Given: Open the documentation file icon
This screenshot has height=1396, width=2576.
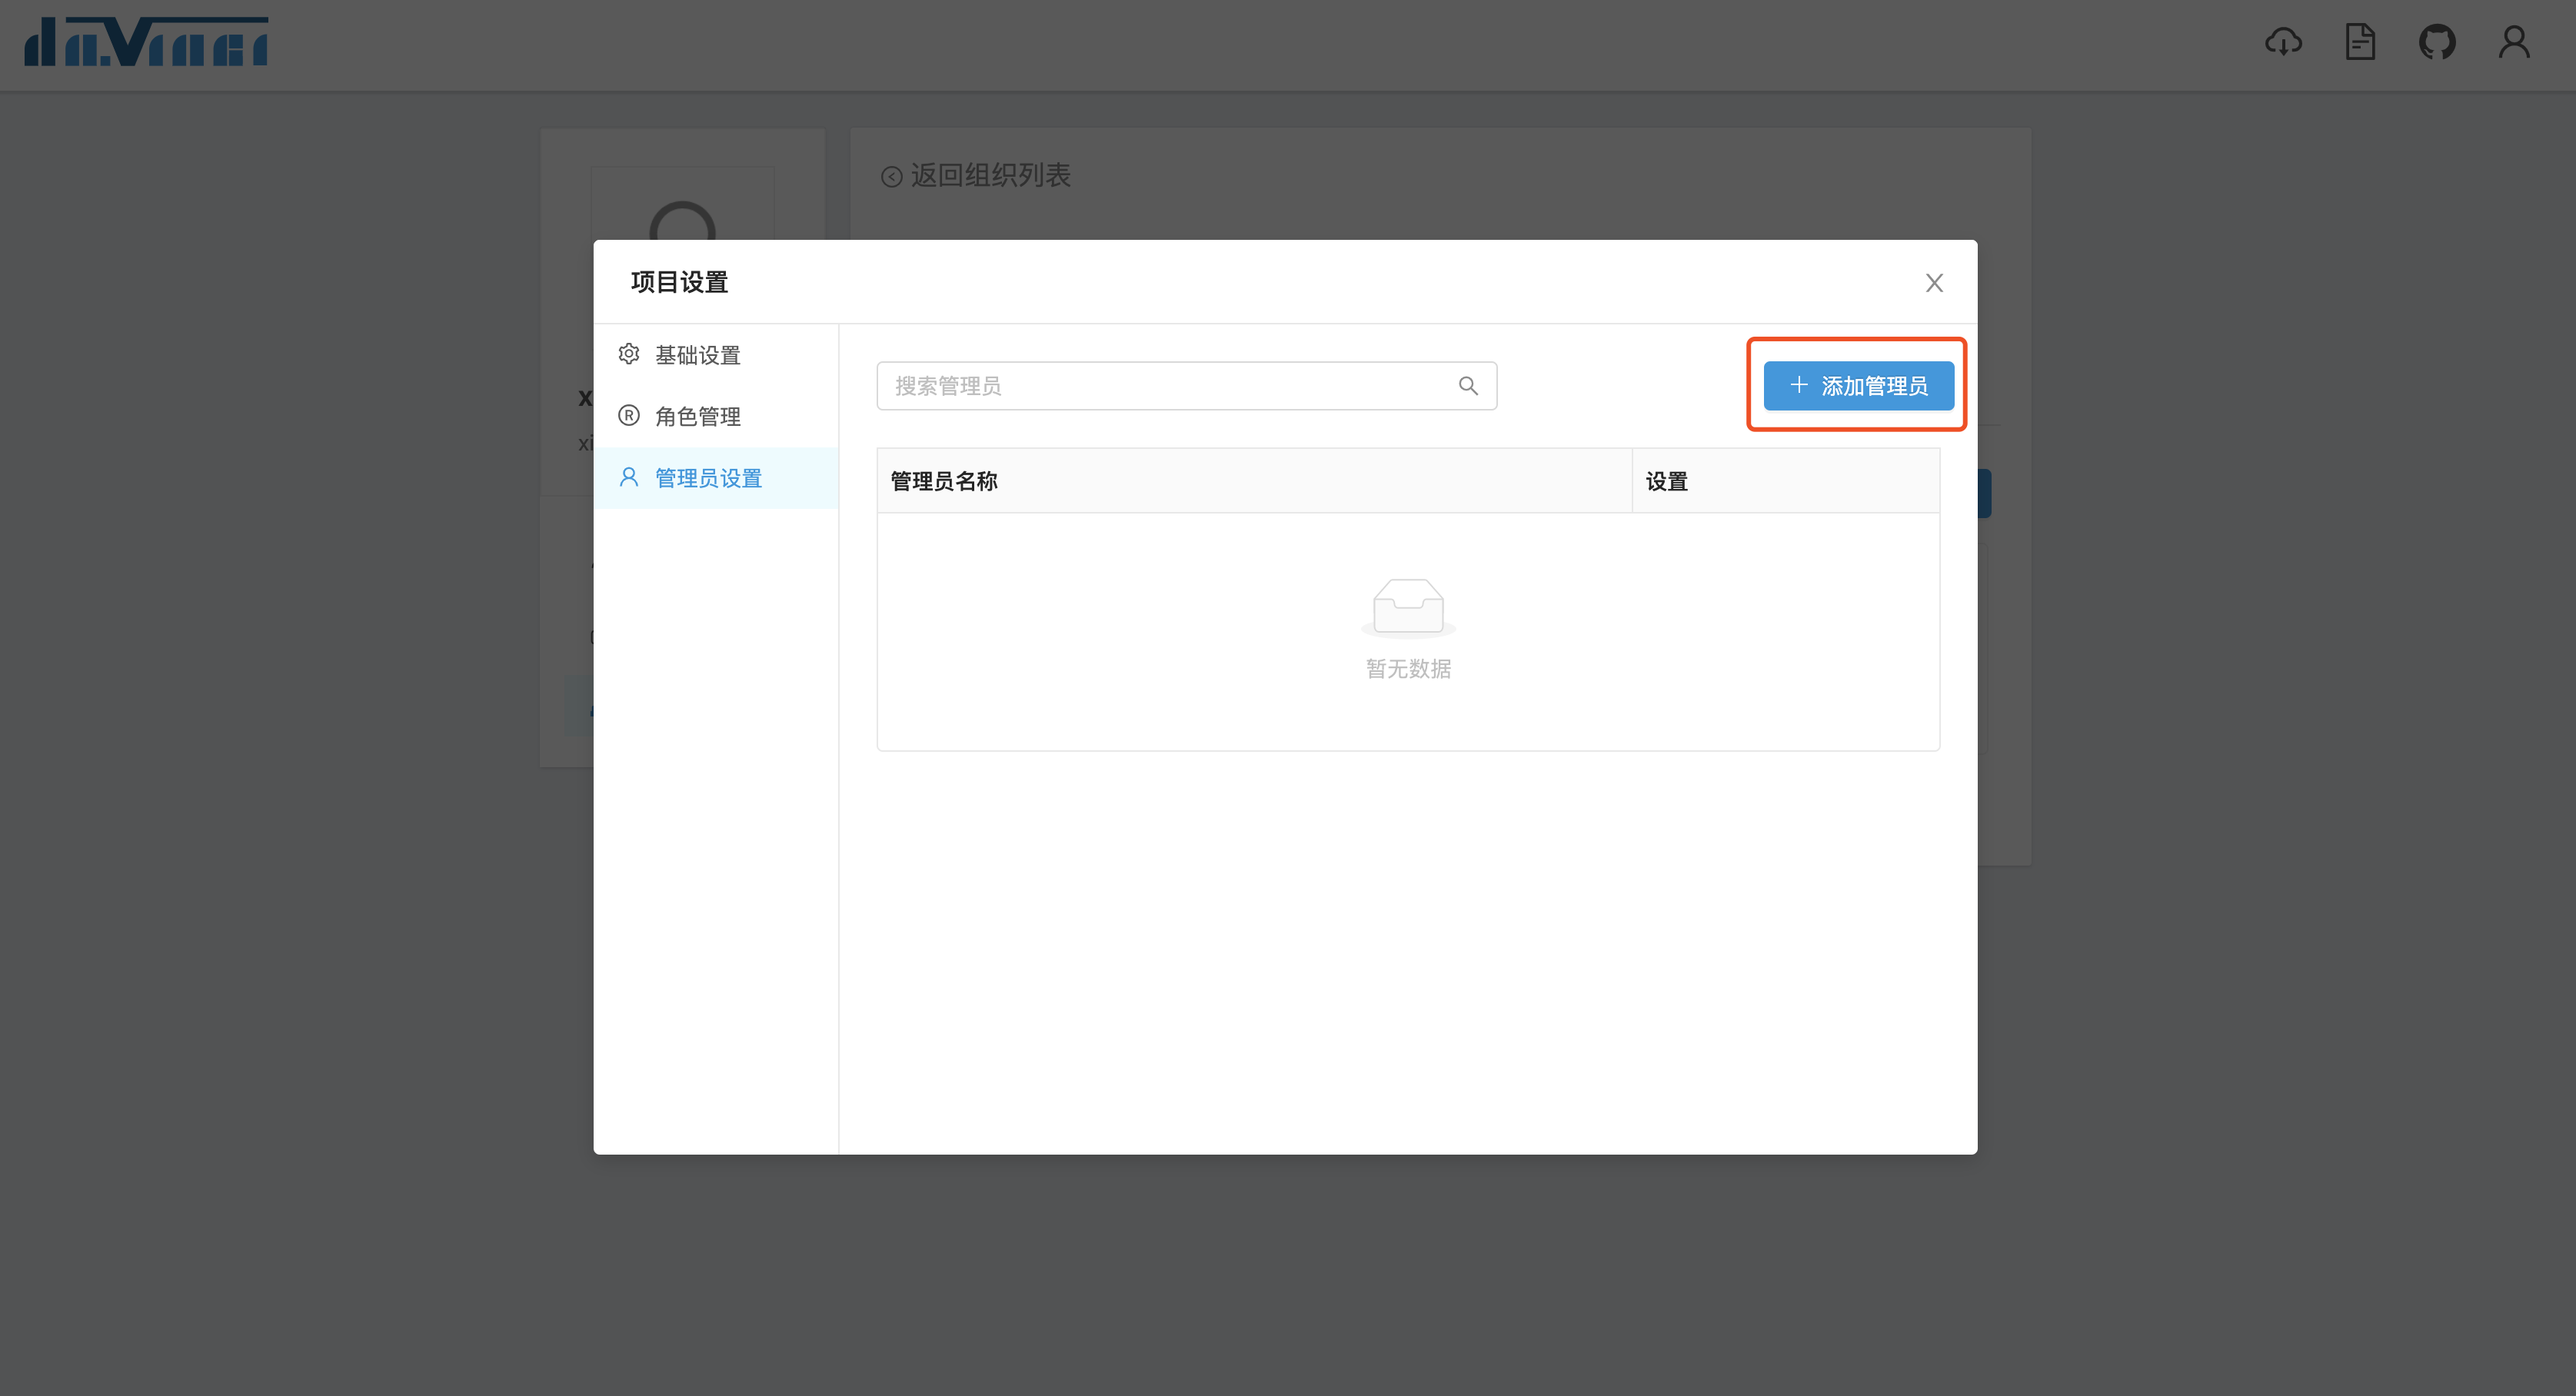Looking at the screenshot, I should [2360, 42].
